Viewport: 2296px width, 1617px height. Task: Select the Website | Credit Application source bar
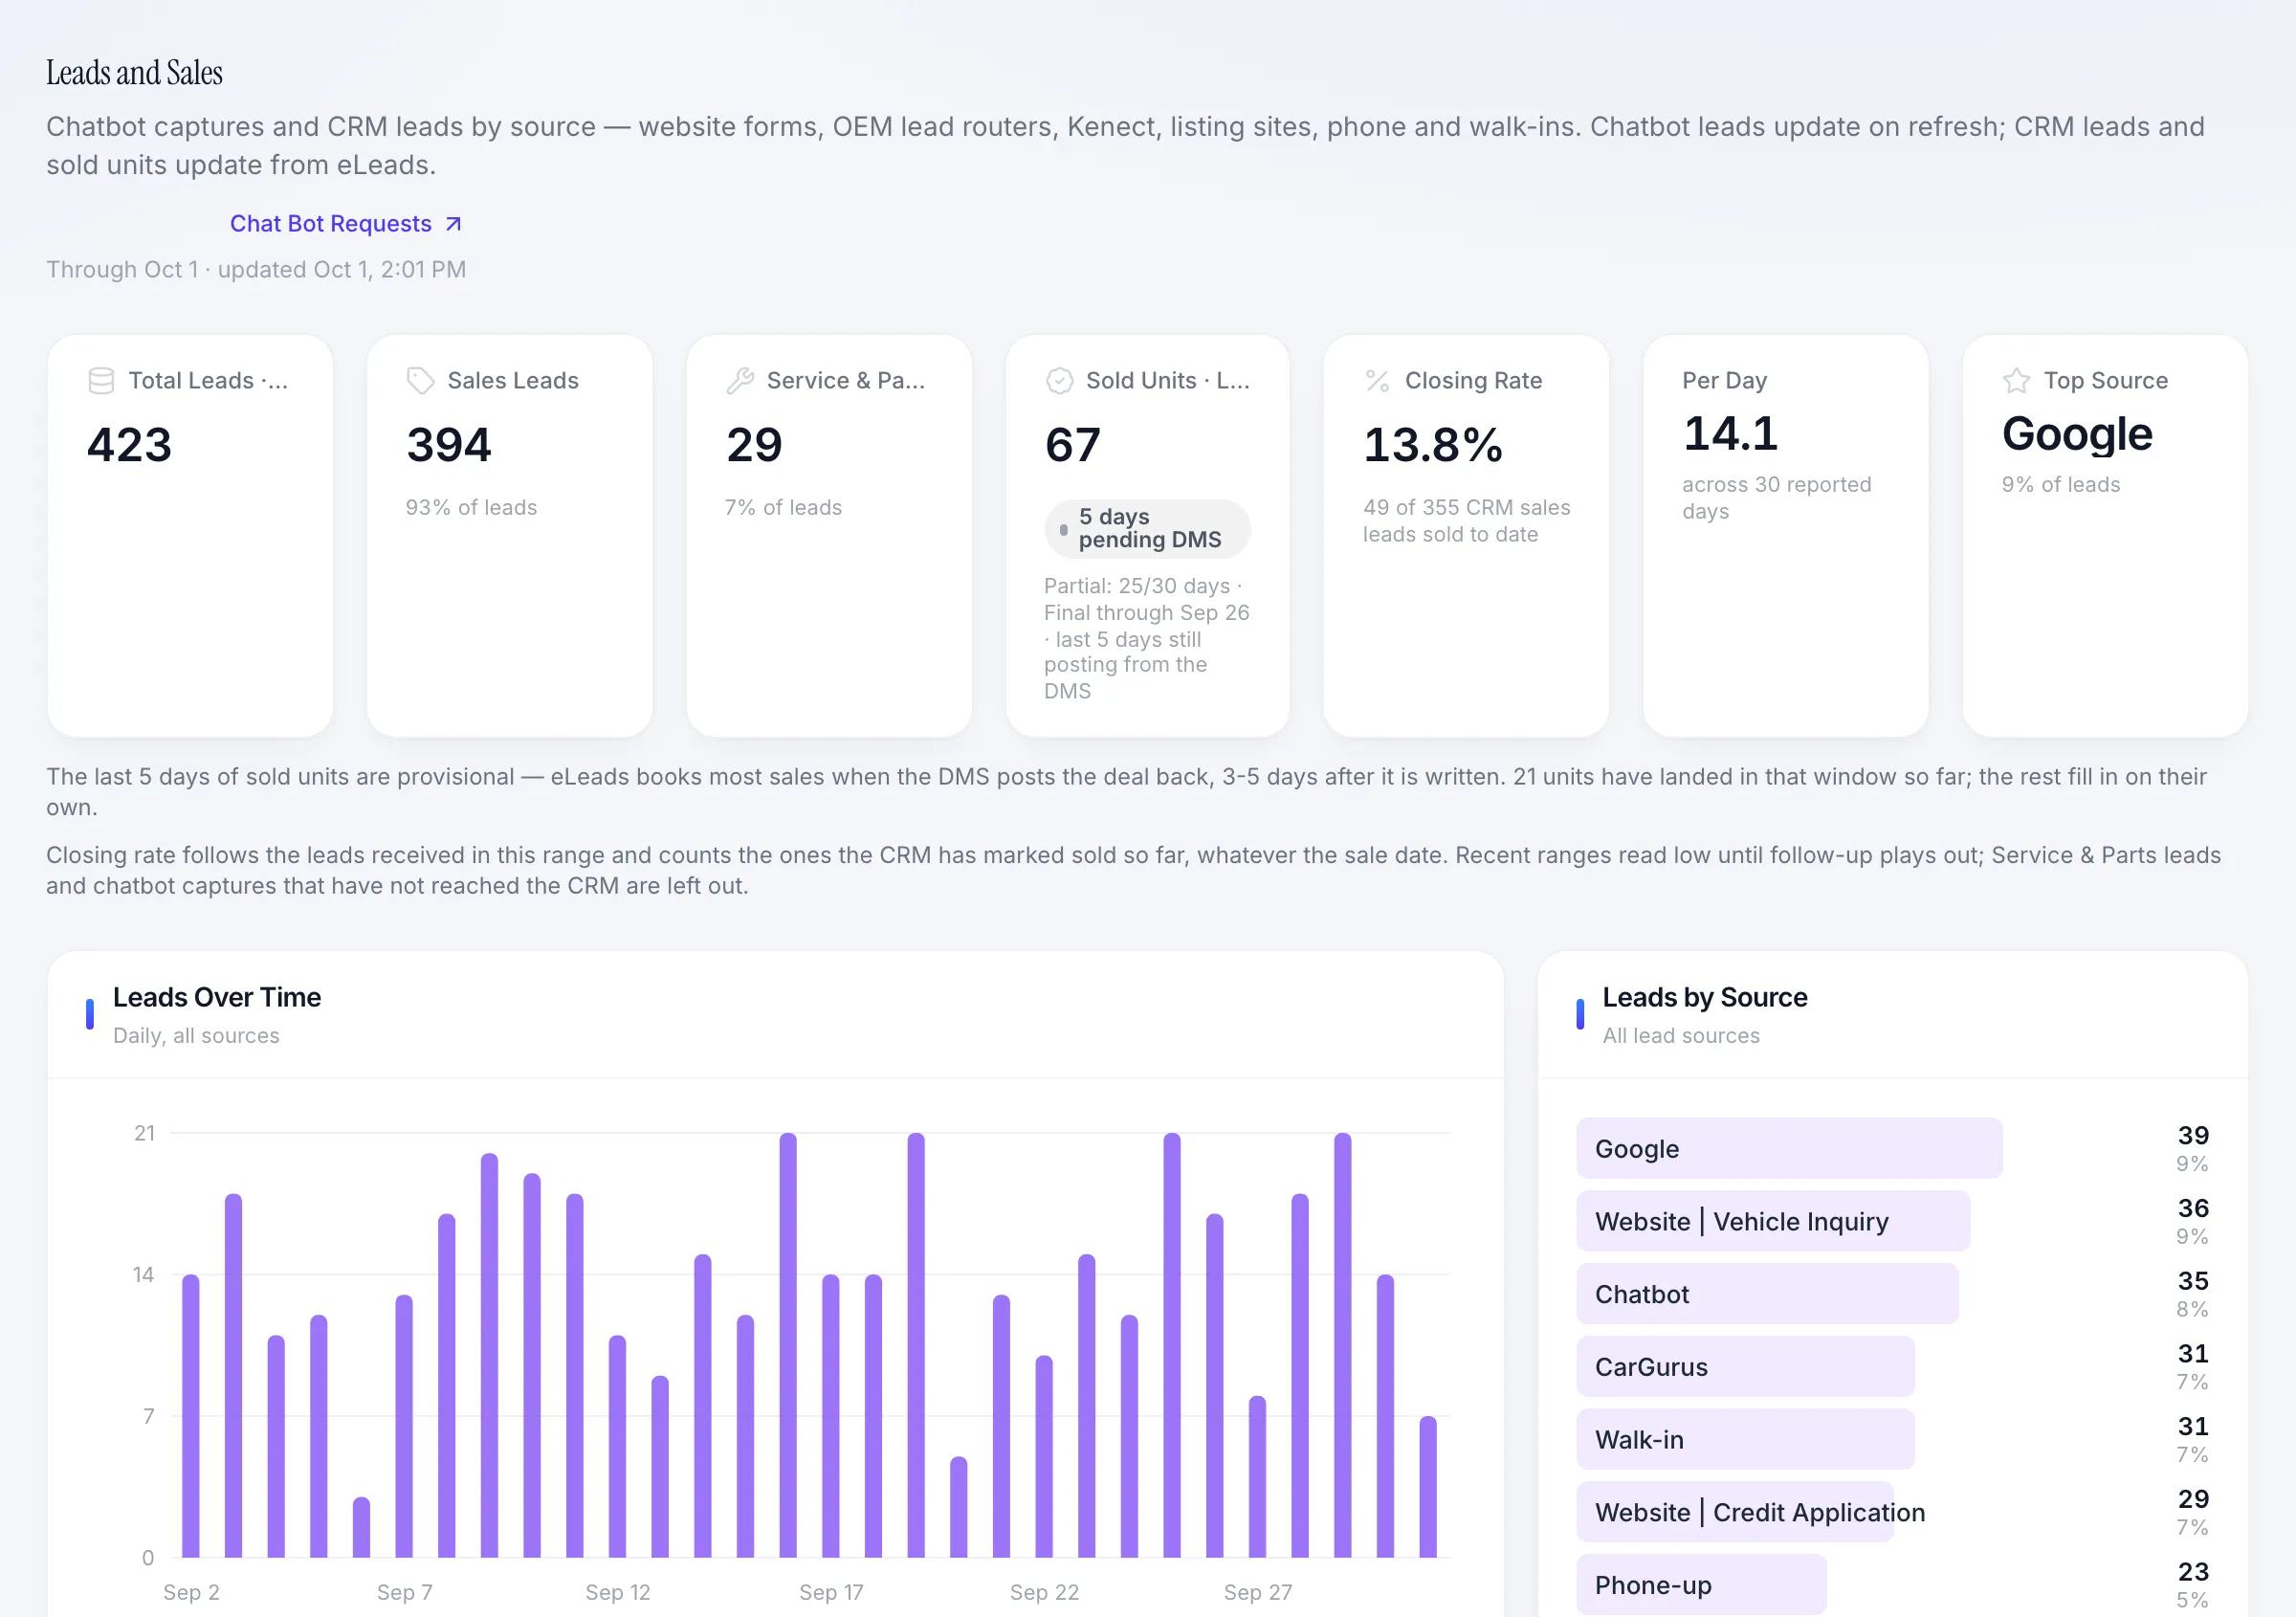(x=1735, y=1512)
